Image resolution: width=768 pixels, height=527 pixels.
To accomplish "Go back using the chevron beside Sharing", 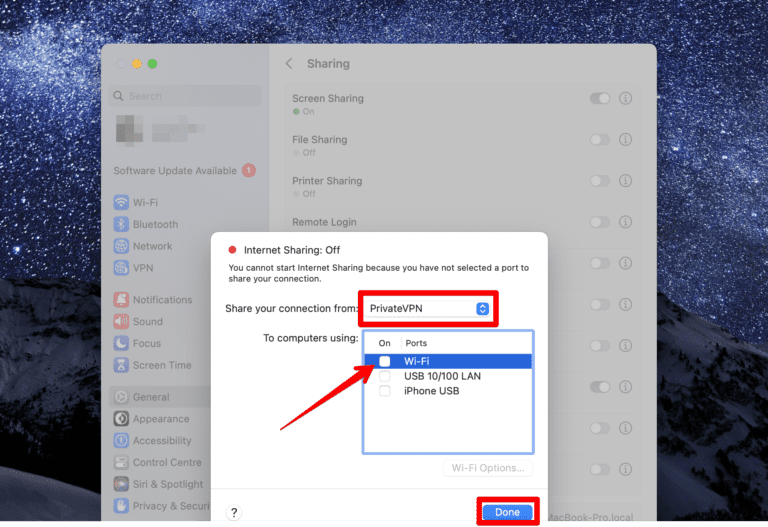I will (x=289, y=64).
